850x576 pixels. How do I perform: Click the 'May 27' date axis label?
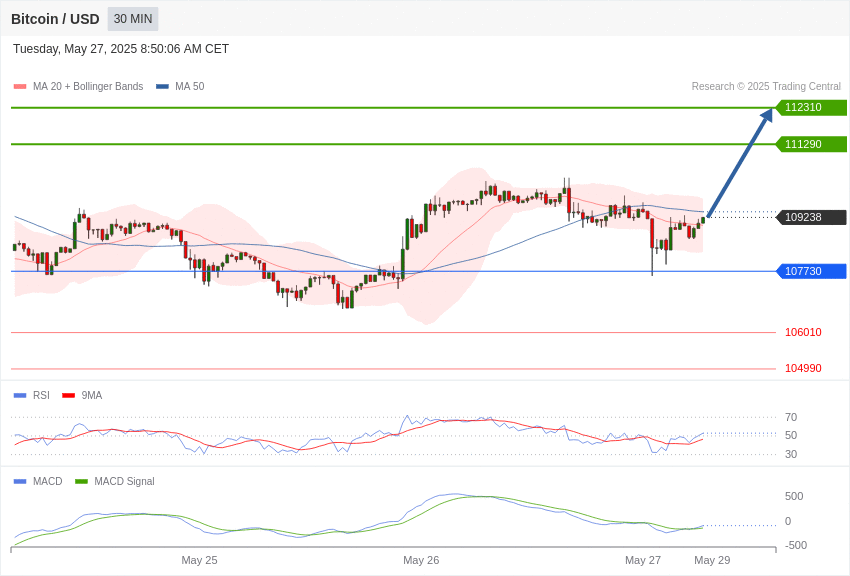tap(643, 560)
